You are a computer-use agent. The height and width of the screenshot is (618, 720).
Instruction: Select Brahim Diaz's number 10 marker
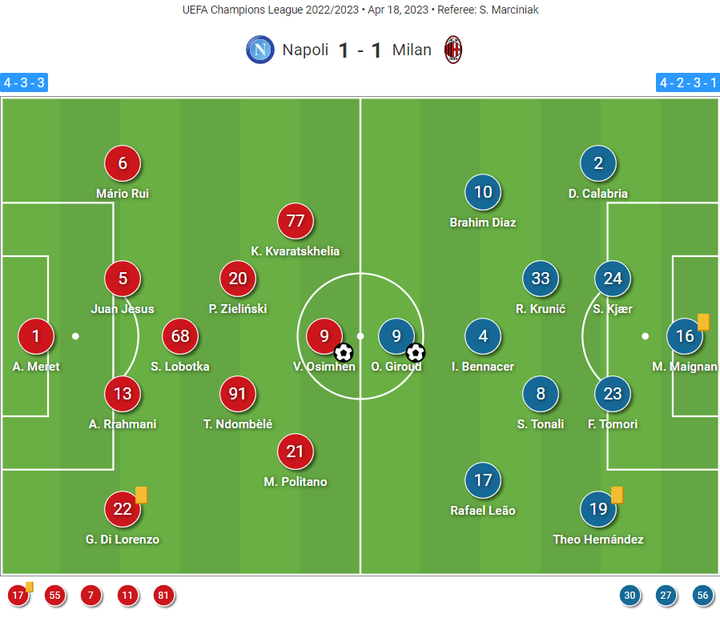click(x=483, y=193)
